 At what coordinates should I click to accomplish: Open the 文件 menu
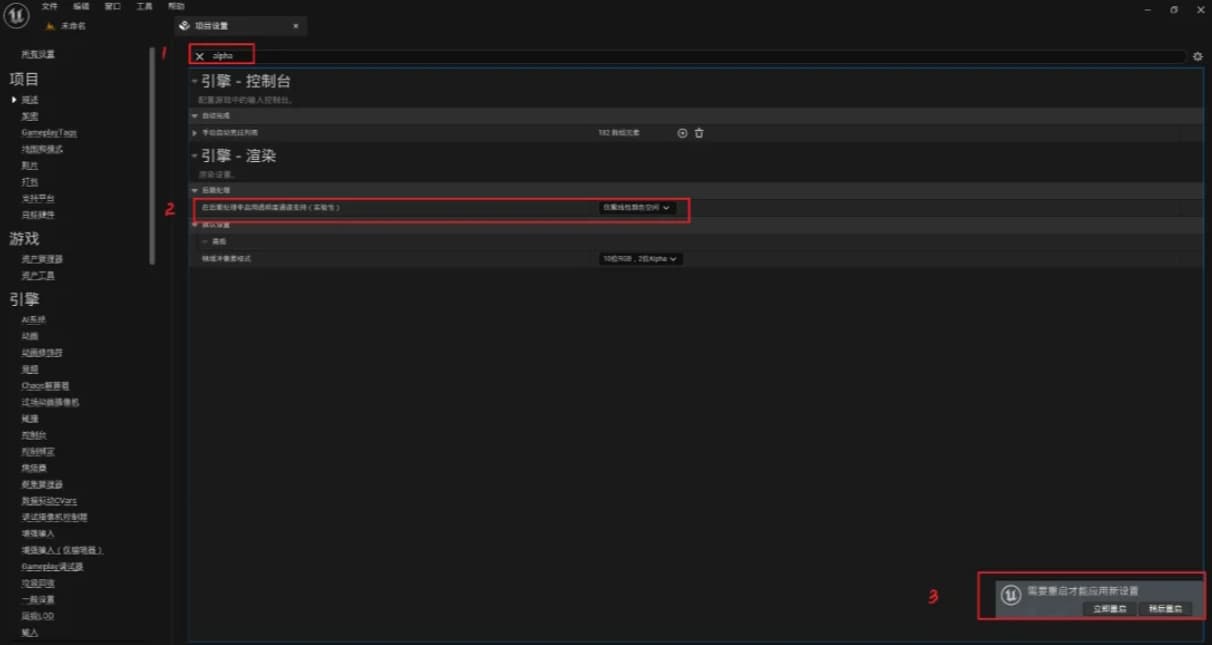click(x=50, y=6)
